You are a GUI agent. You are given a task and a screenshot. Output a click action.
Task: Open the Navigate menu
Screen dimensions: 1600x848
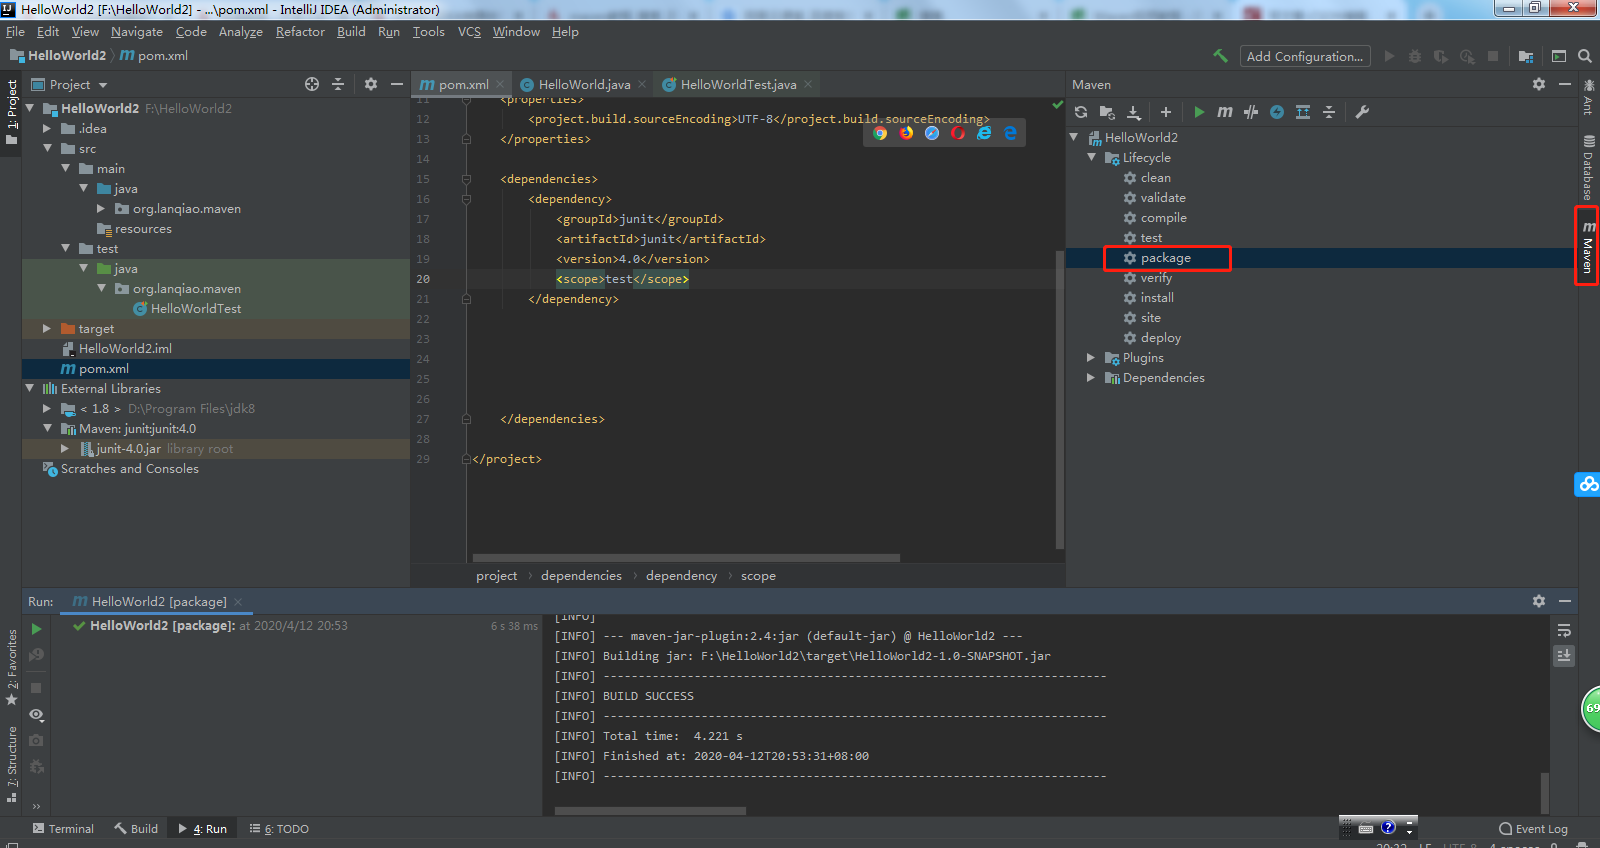[137, 32]
